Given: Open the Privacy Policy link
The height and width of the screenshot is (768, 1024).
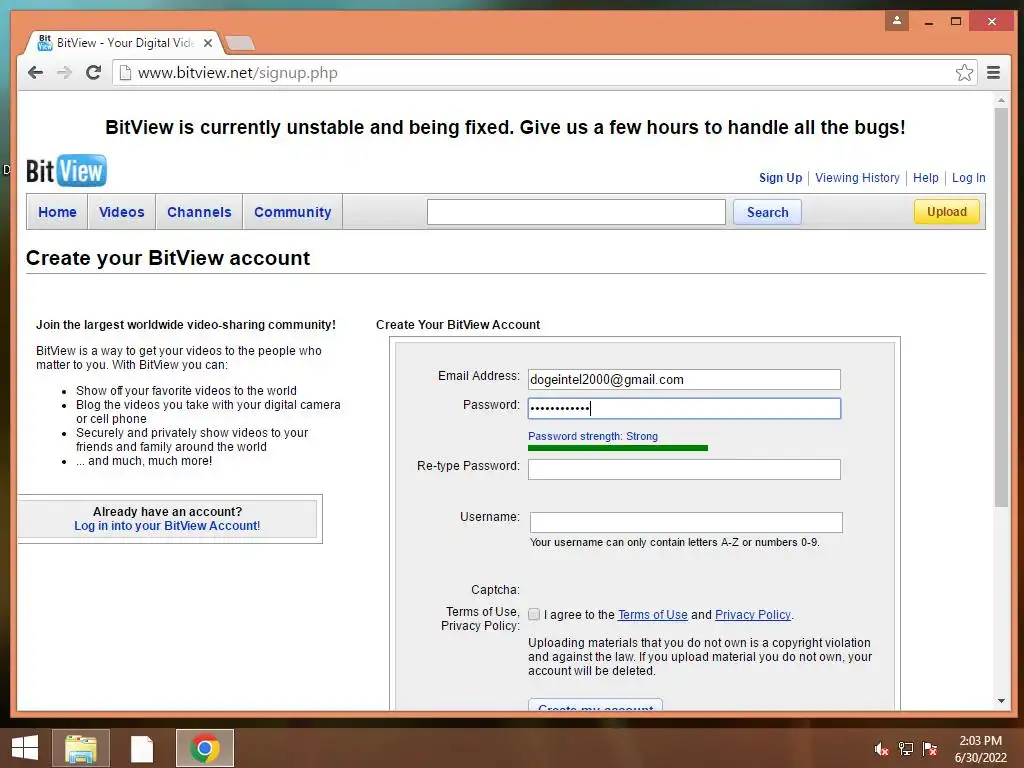Looking at the screenshot, I should point(752,615).
